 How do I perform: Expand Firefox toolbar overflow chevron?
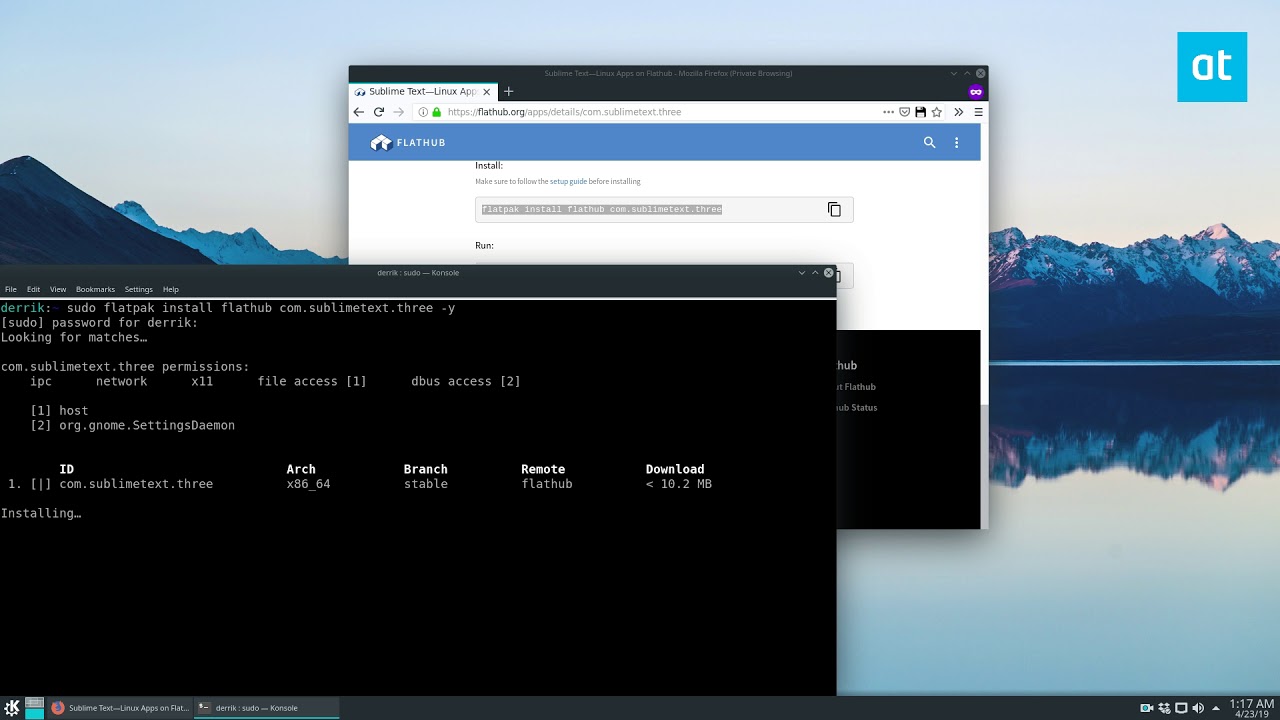point(958,112)
